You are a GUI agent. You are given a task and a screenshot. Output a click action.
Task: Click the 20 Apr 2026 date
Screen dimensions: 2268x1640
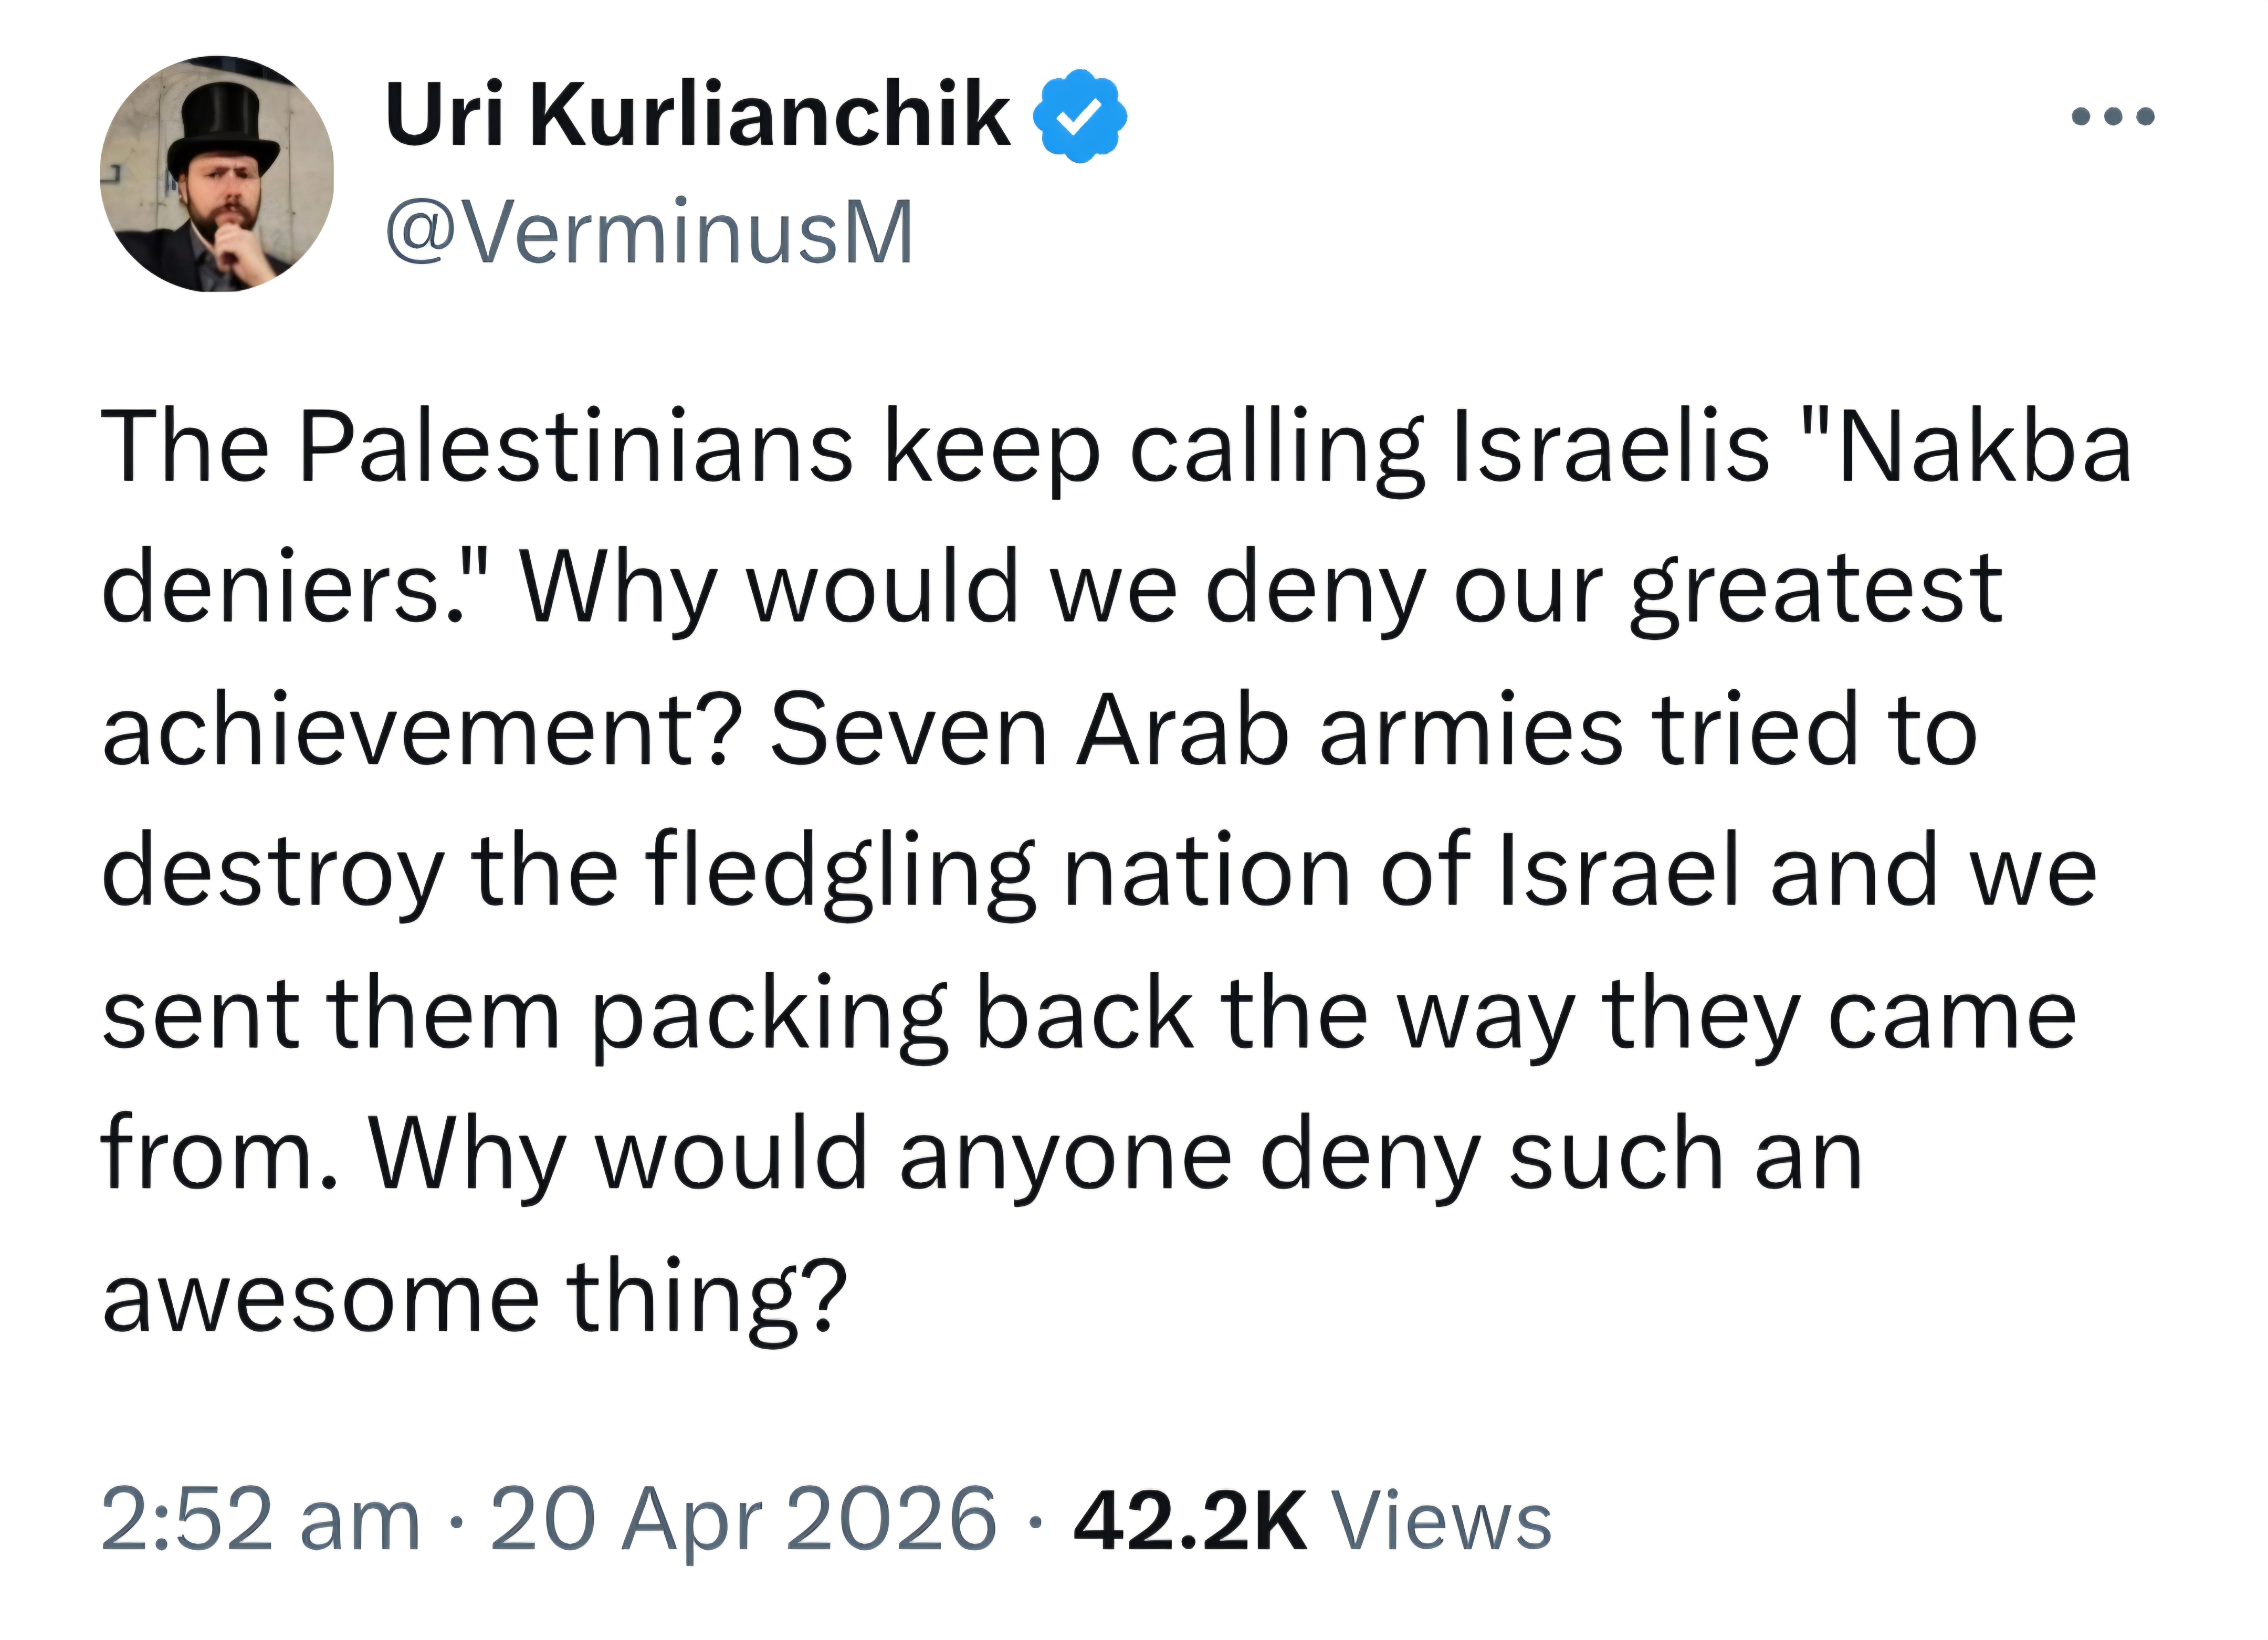743,1520
